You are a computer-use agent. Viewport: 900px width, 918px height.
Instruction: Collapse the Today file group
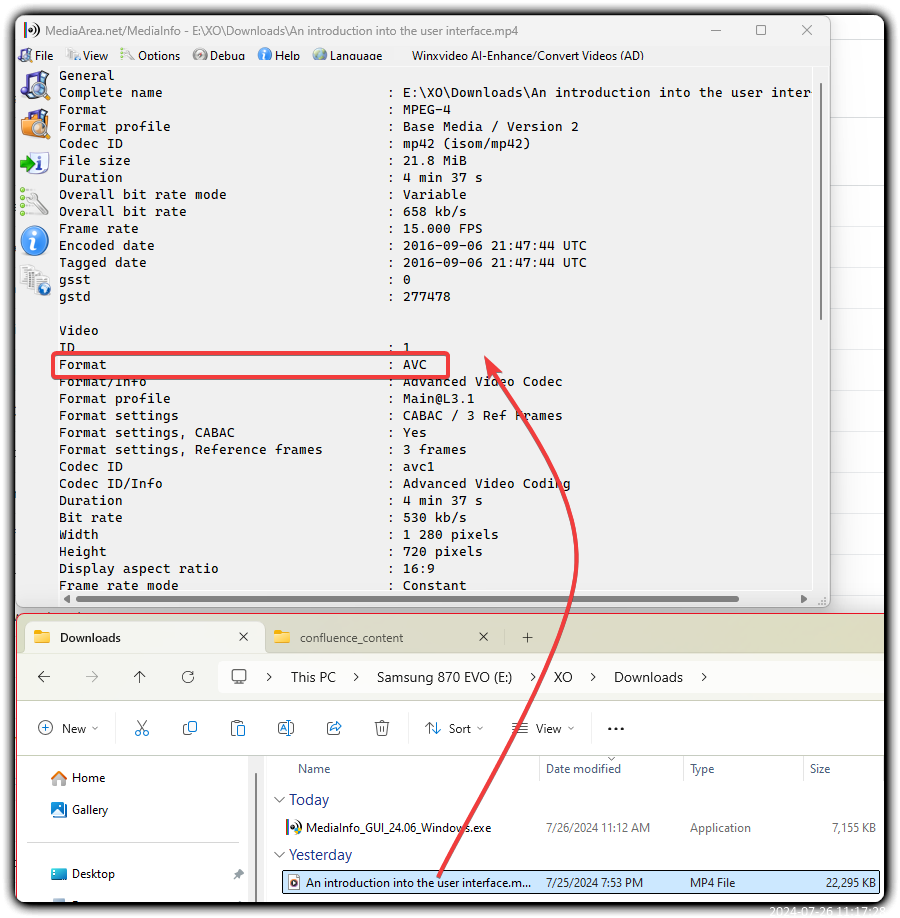[280, 800]
